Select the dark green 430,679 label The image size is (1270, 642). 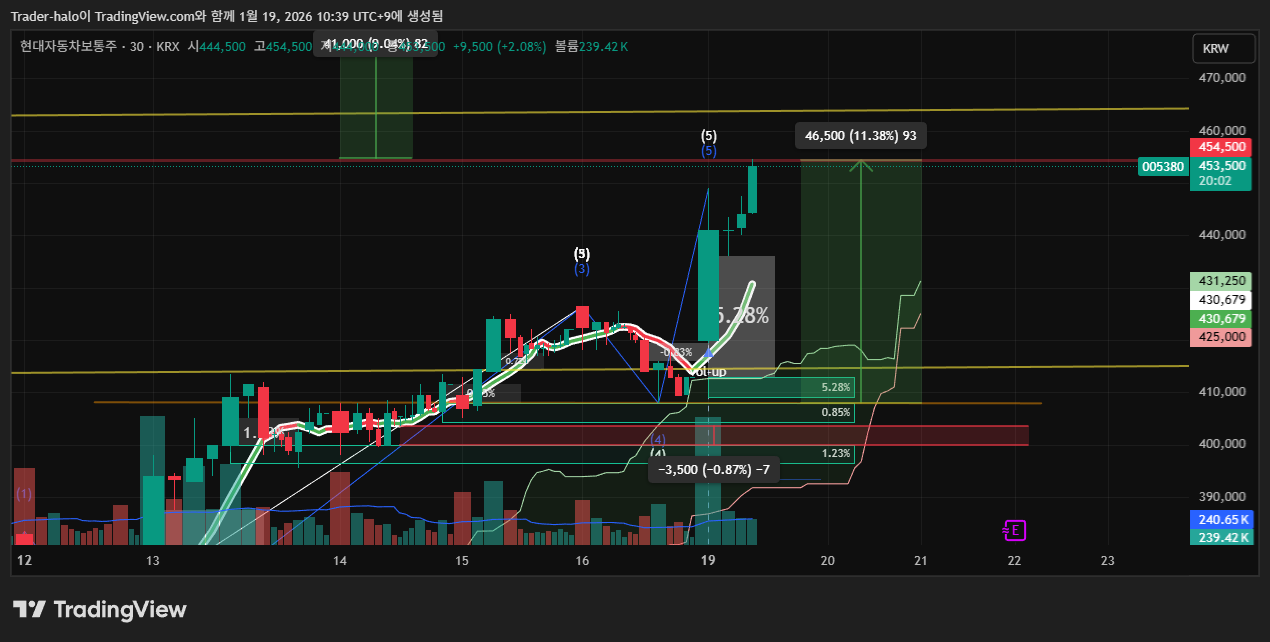coord(1221,318)
